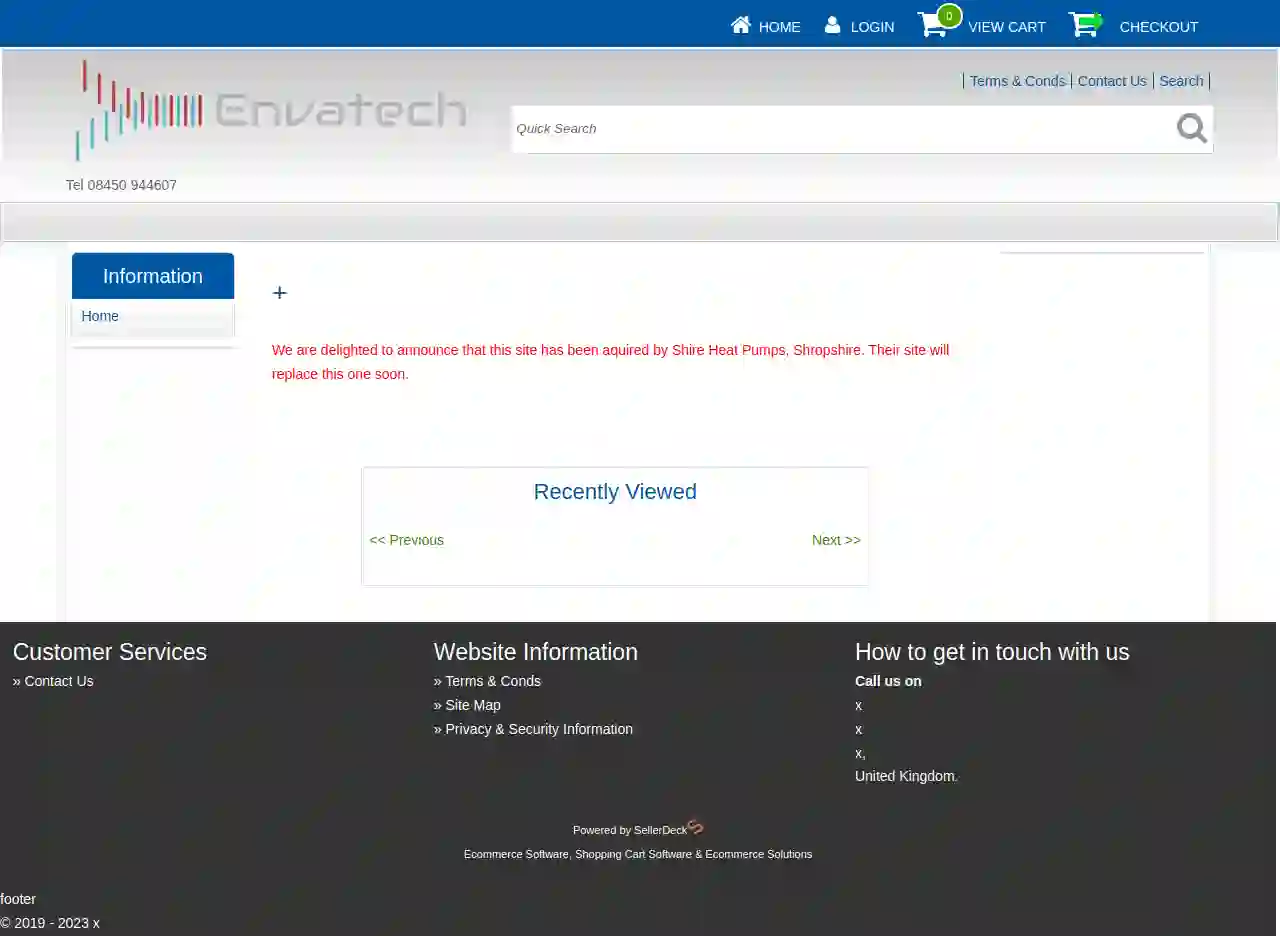Click the Envatech logo
1280x936 pixels.
tap(272, 109)
